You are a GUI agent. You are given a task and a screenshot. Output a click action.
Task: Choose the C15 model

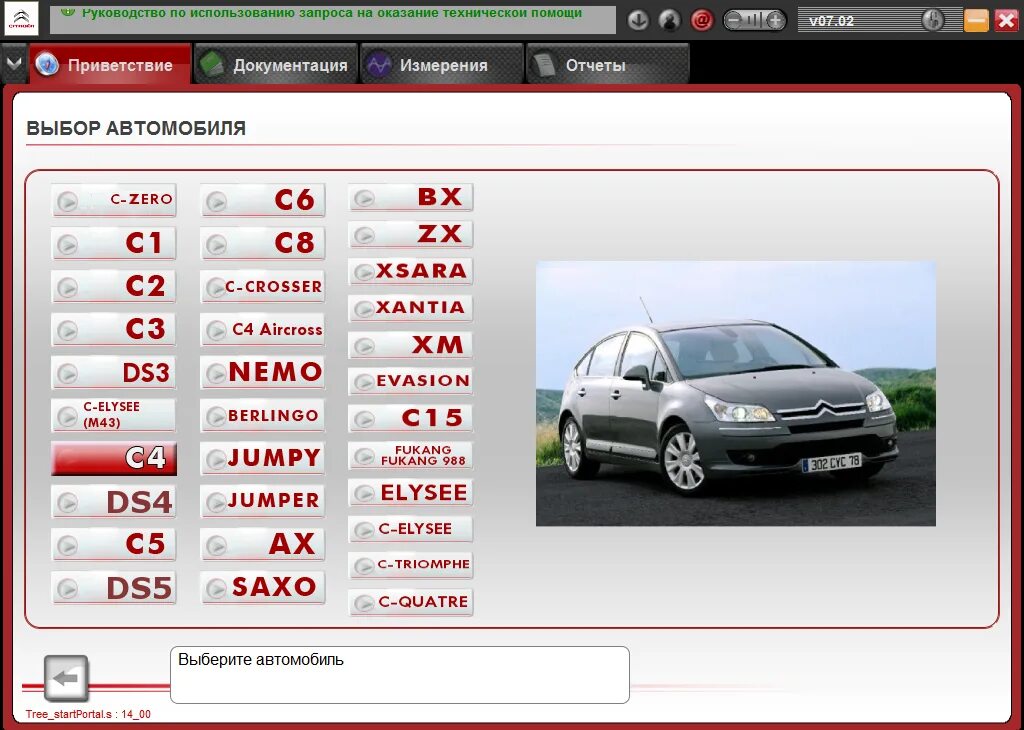click(411, 418)
